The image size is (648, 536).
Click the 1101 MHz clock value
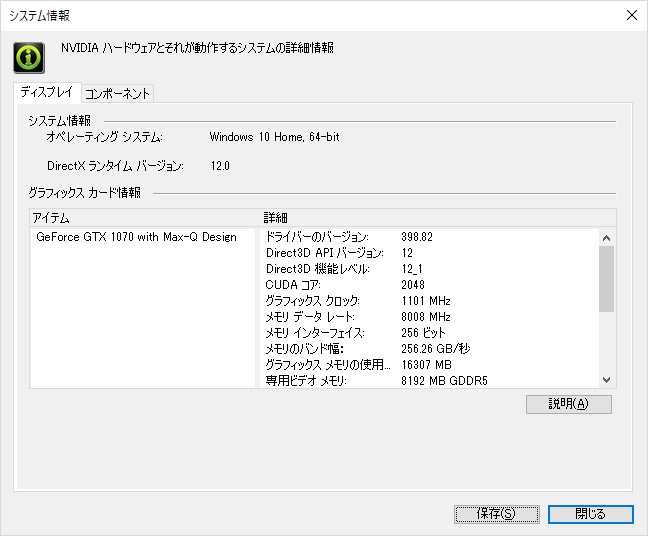pyautogui.click(x=426, y=301)
